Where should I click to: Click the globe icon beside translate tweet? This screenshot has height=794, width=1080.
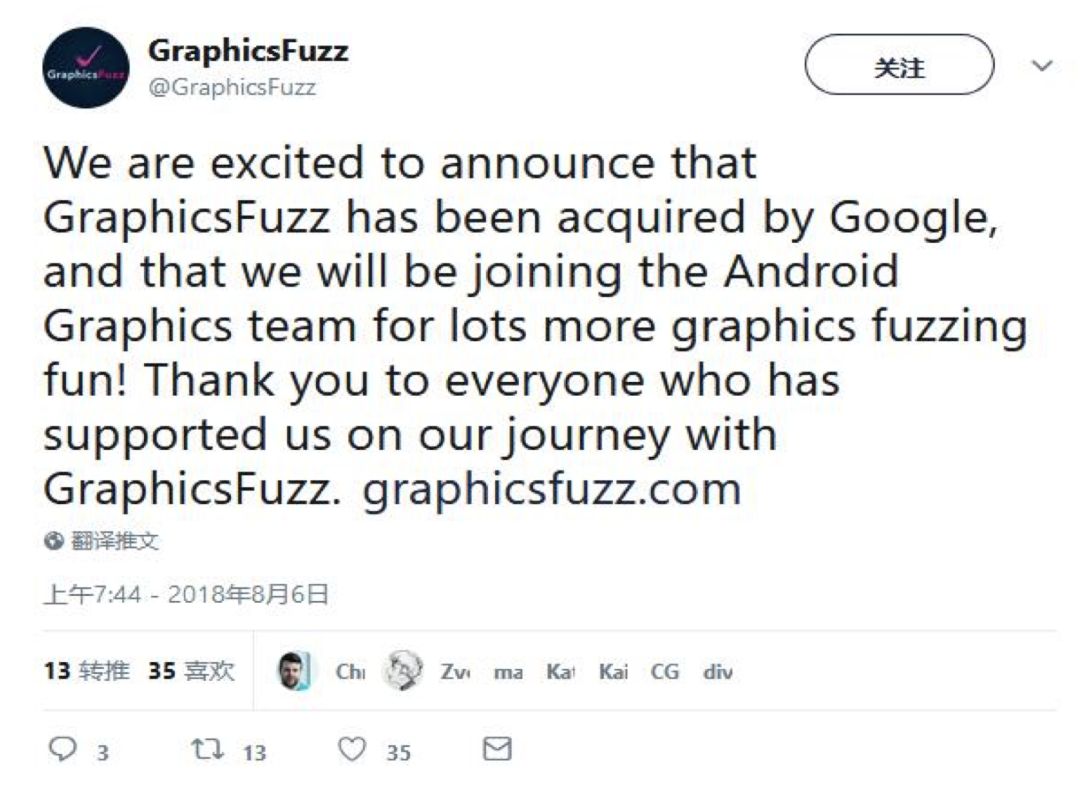click(53, 541)
